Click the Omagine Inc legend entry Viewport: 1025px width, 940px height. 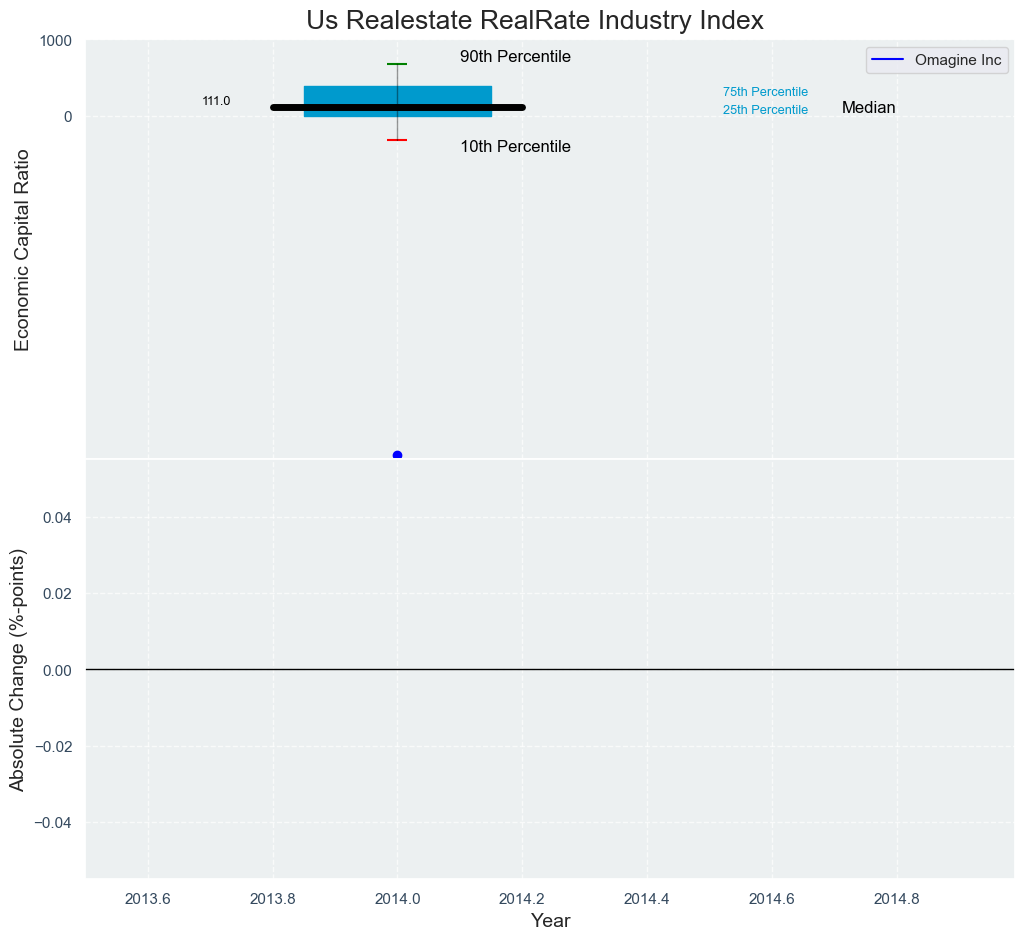957,60
